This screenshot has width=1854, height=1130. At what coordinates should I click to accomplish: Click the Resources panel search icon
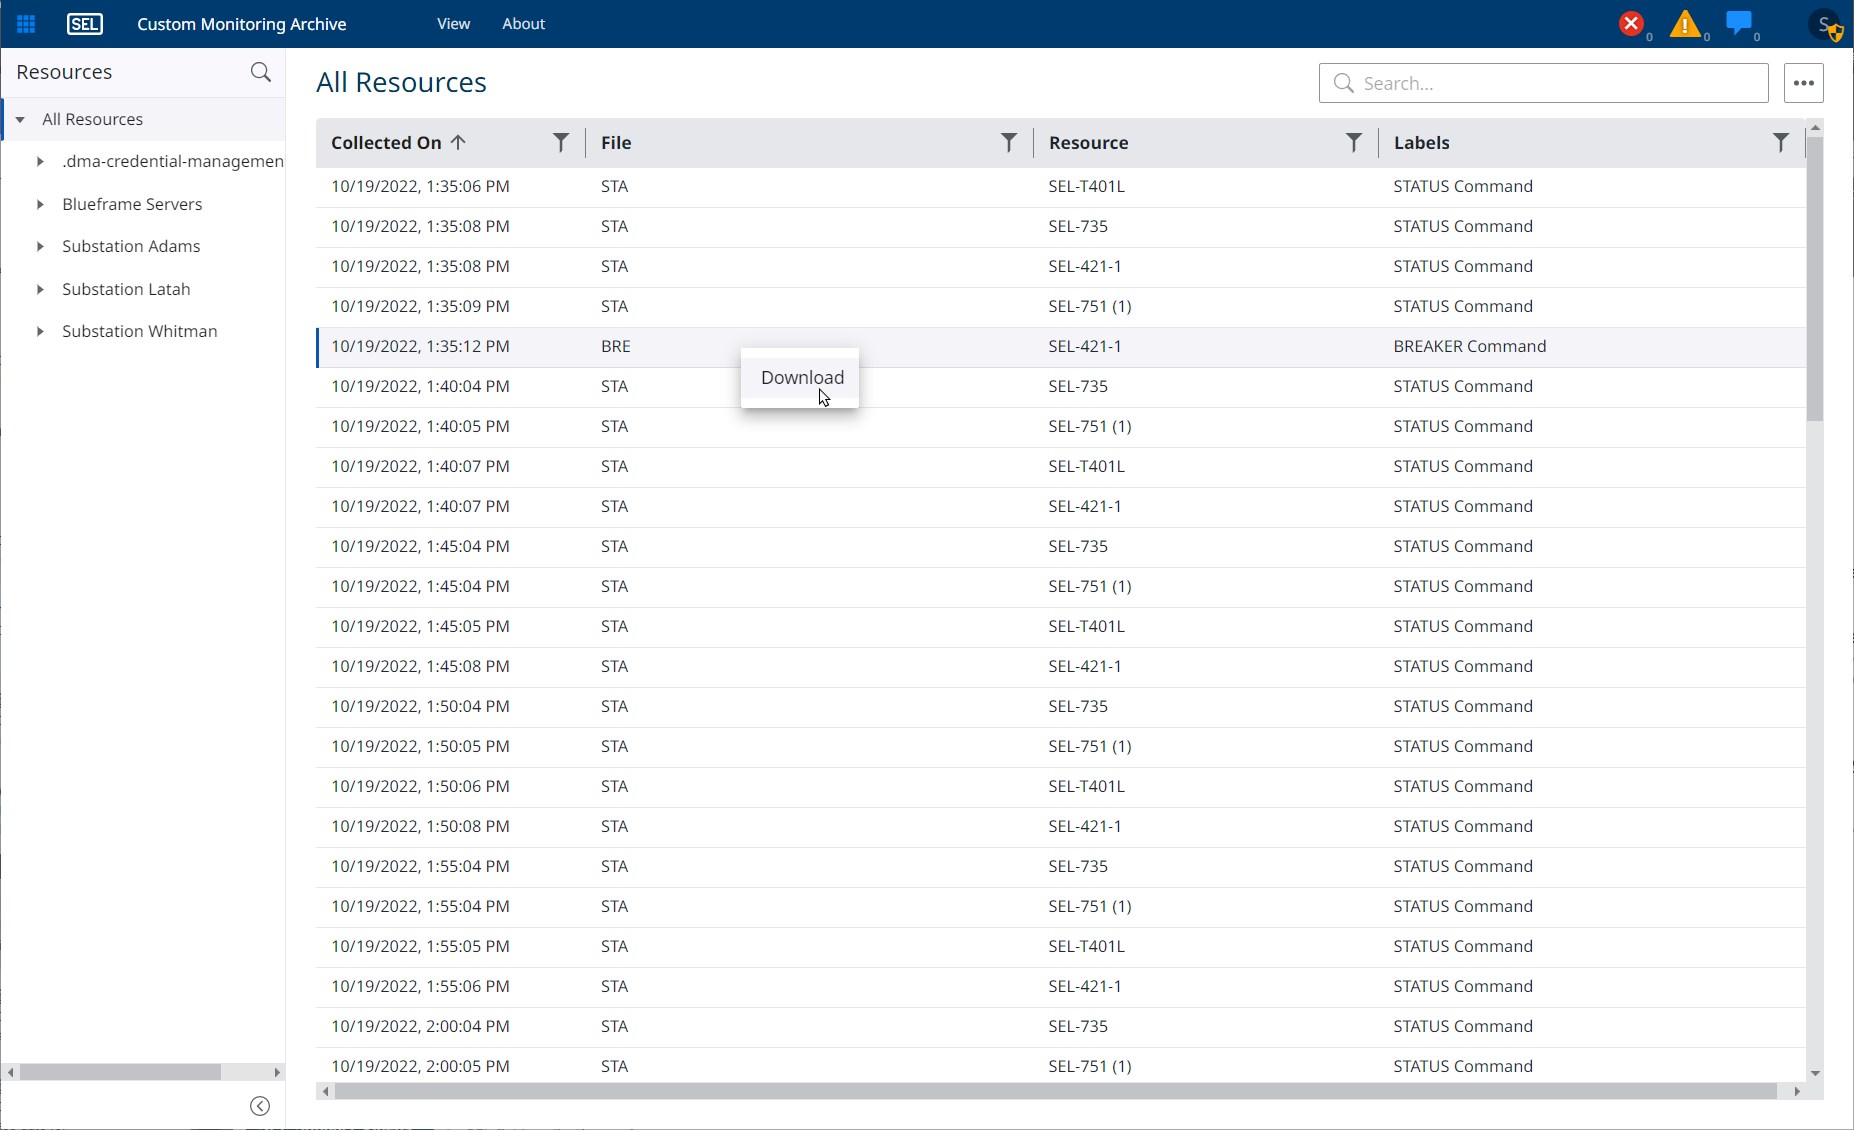[x=261, y=72]
